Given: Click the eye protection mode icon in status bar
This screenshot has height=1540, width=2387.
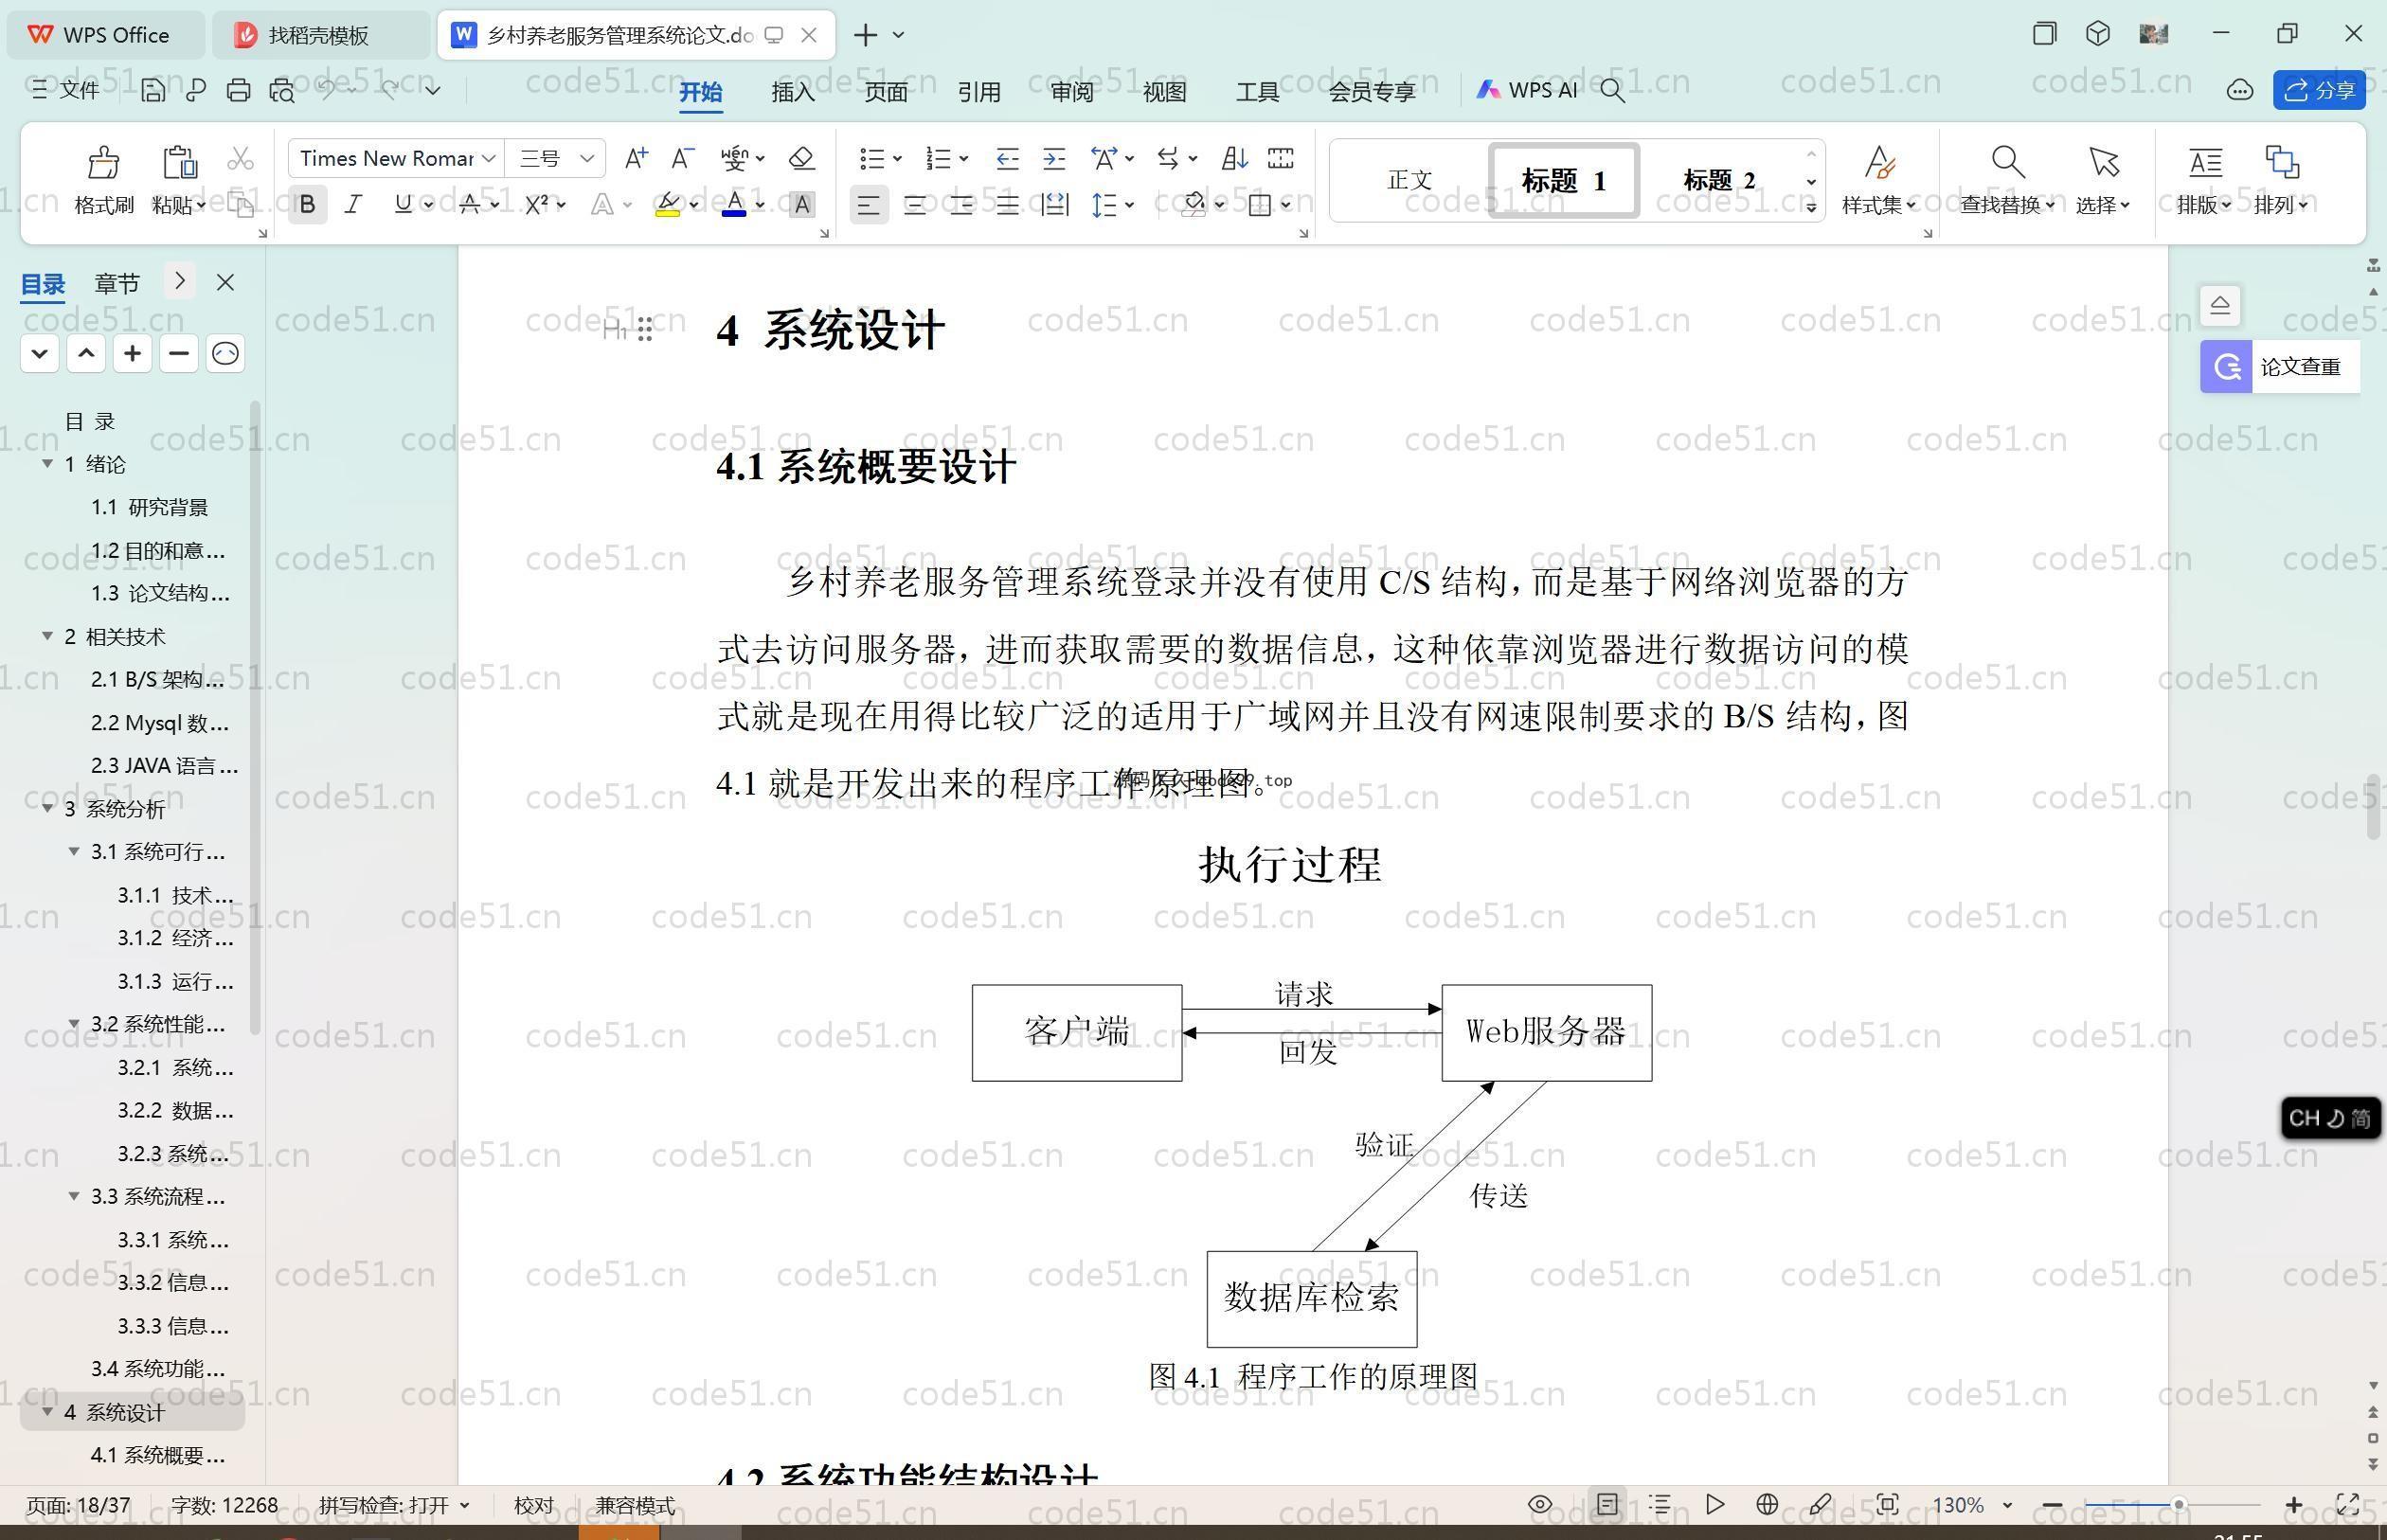Looking at the screenshot, I should click(1540, 1504).
